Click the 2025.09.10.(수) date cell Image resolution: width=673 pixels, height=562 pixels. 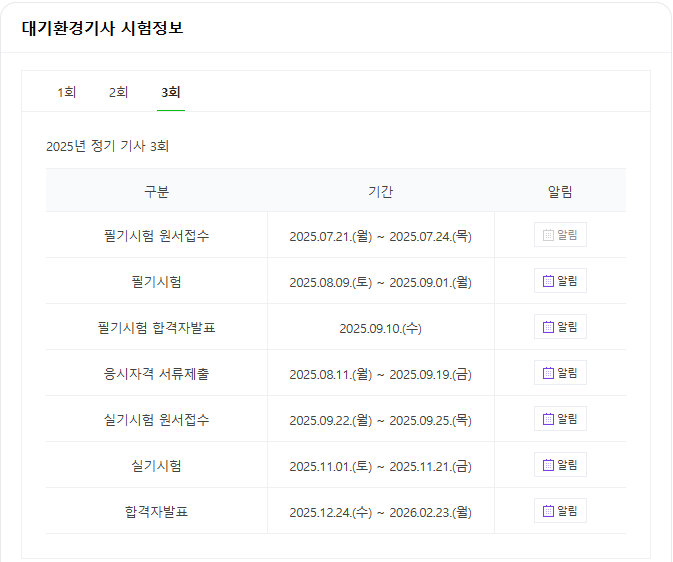(380, 328)
